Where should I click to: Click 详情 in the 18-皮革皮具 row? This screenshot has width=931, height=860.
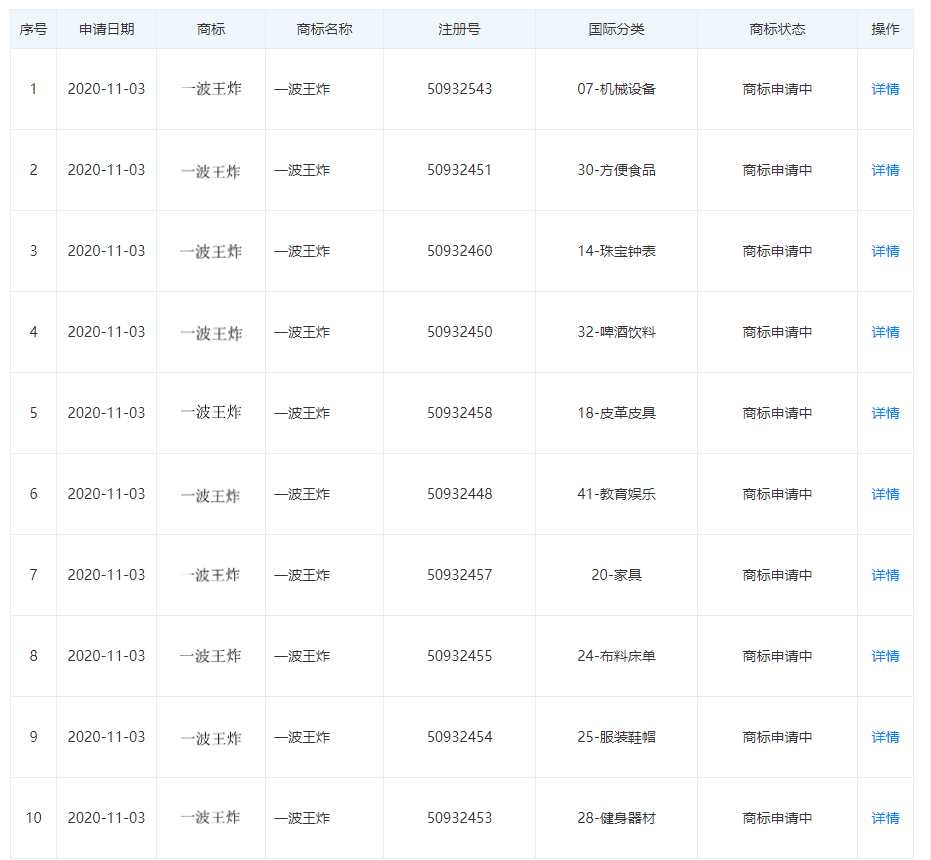point(885,413)
